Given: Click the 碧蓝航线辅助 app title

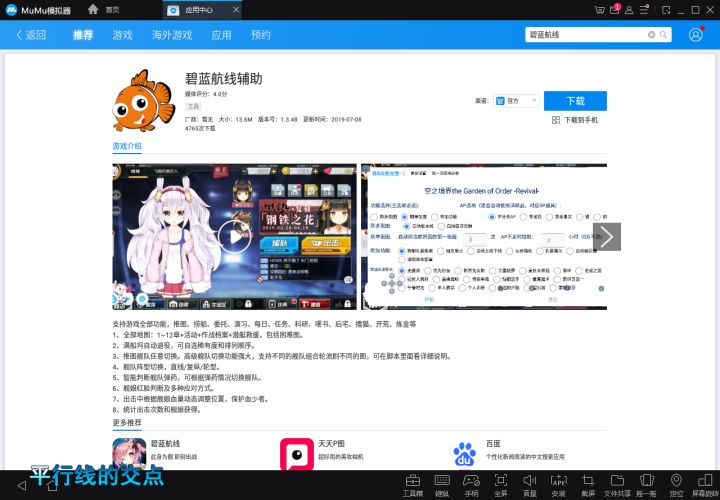Looking at the screenshot, I should pyautogui.click(x=224, y=79).
